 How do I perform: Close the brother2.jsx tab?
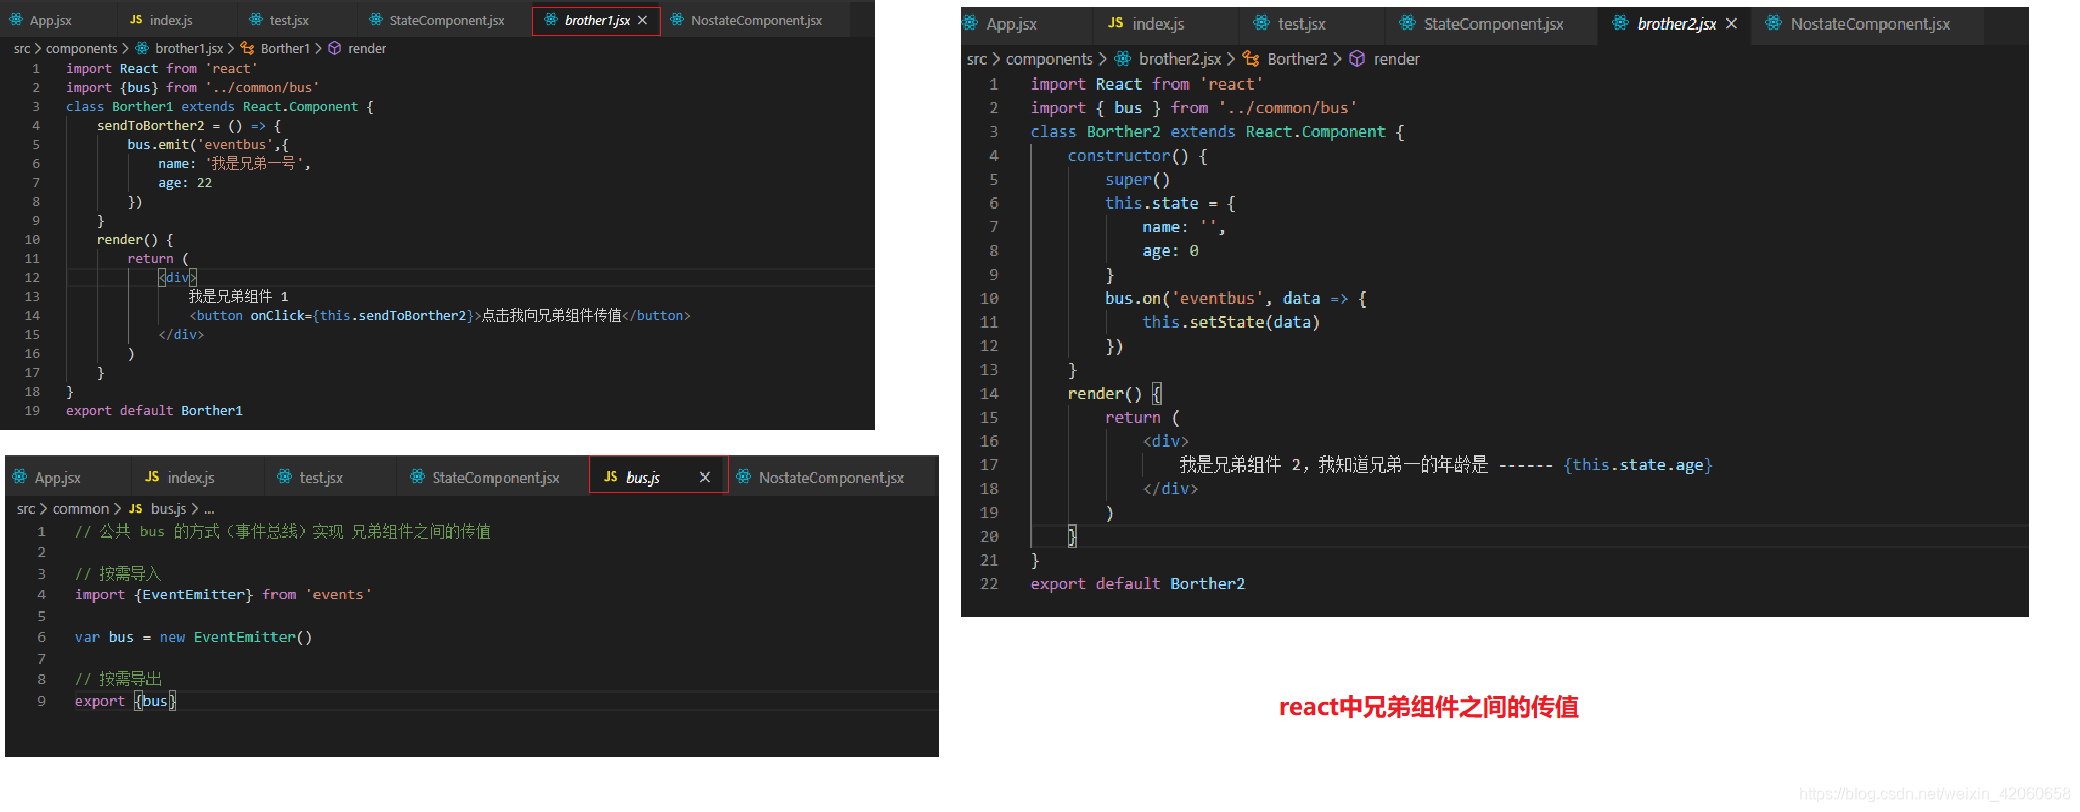click(x=1731, y=23)
